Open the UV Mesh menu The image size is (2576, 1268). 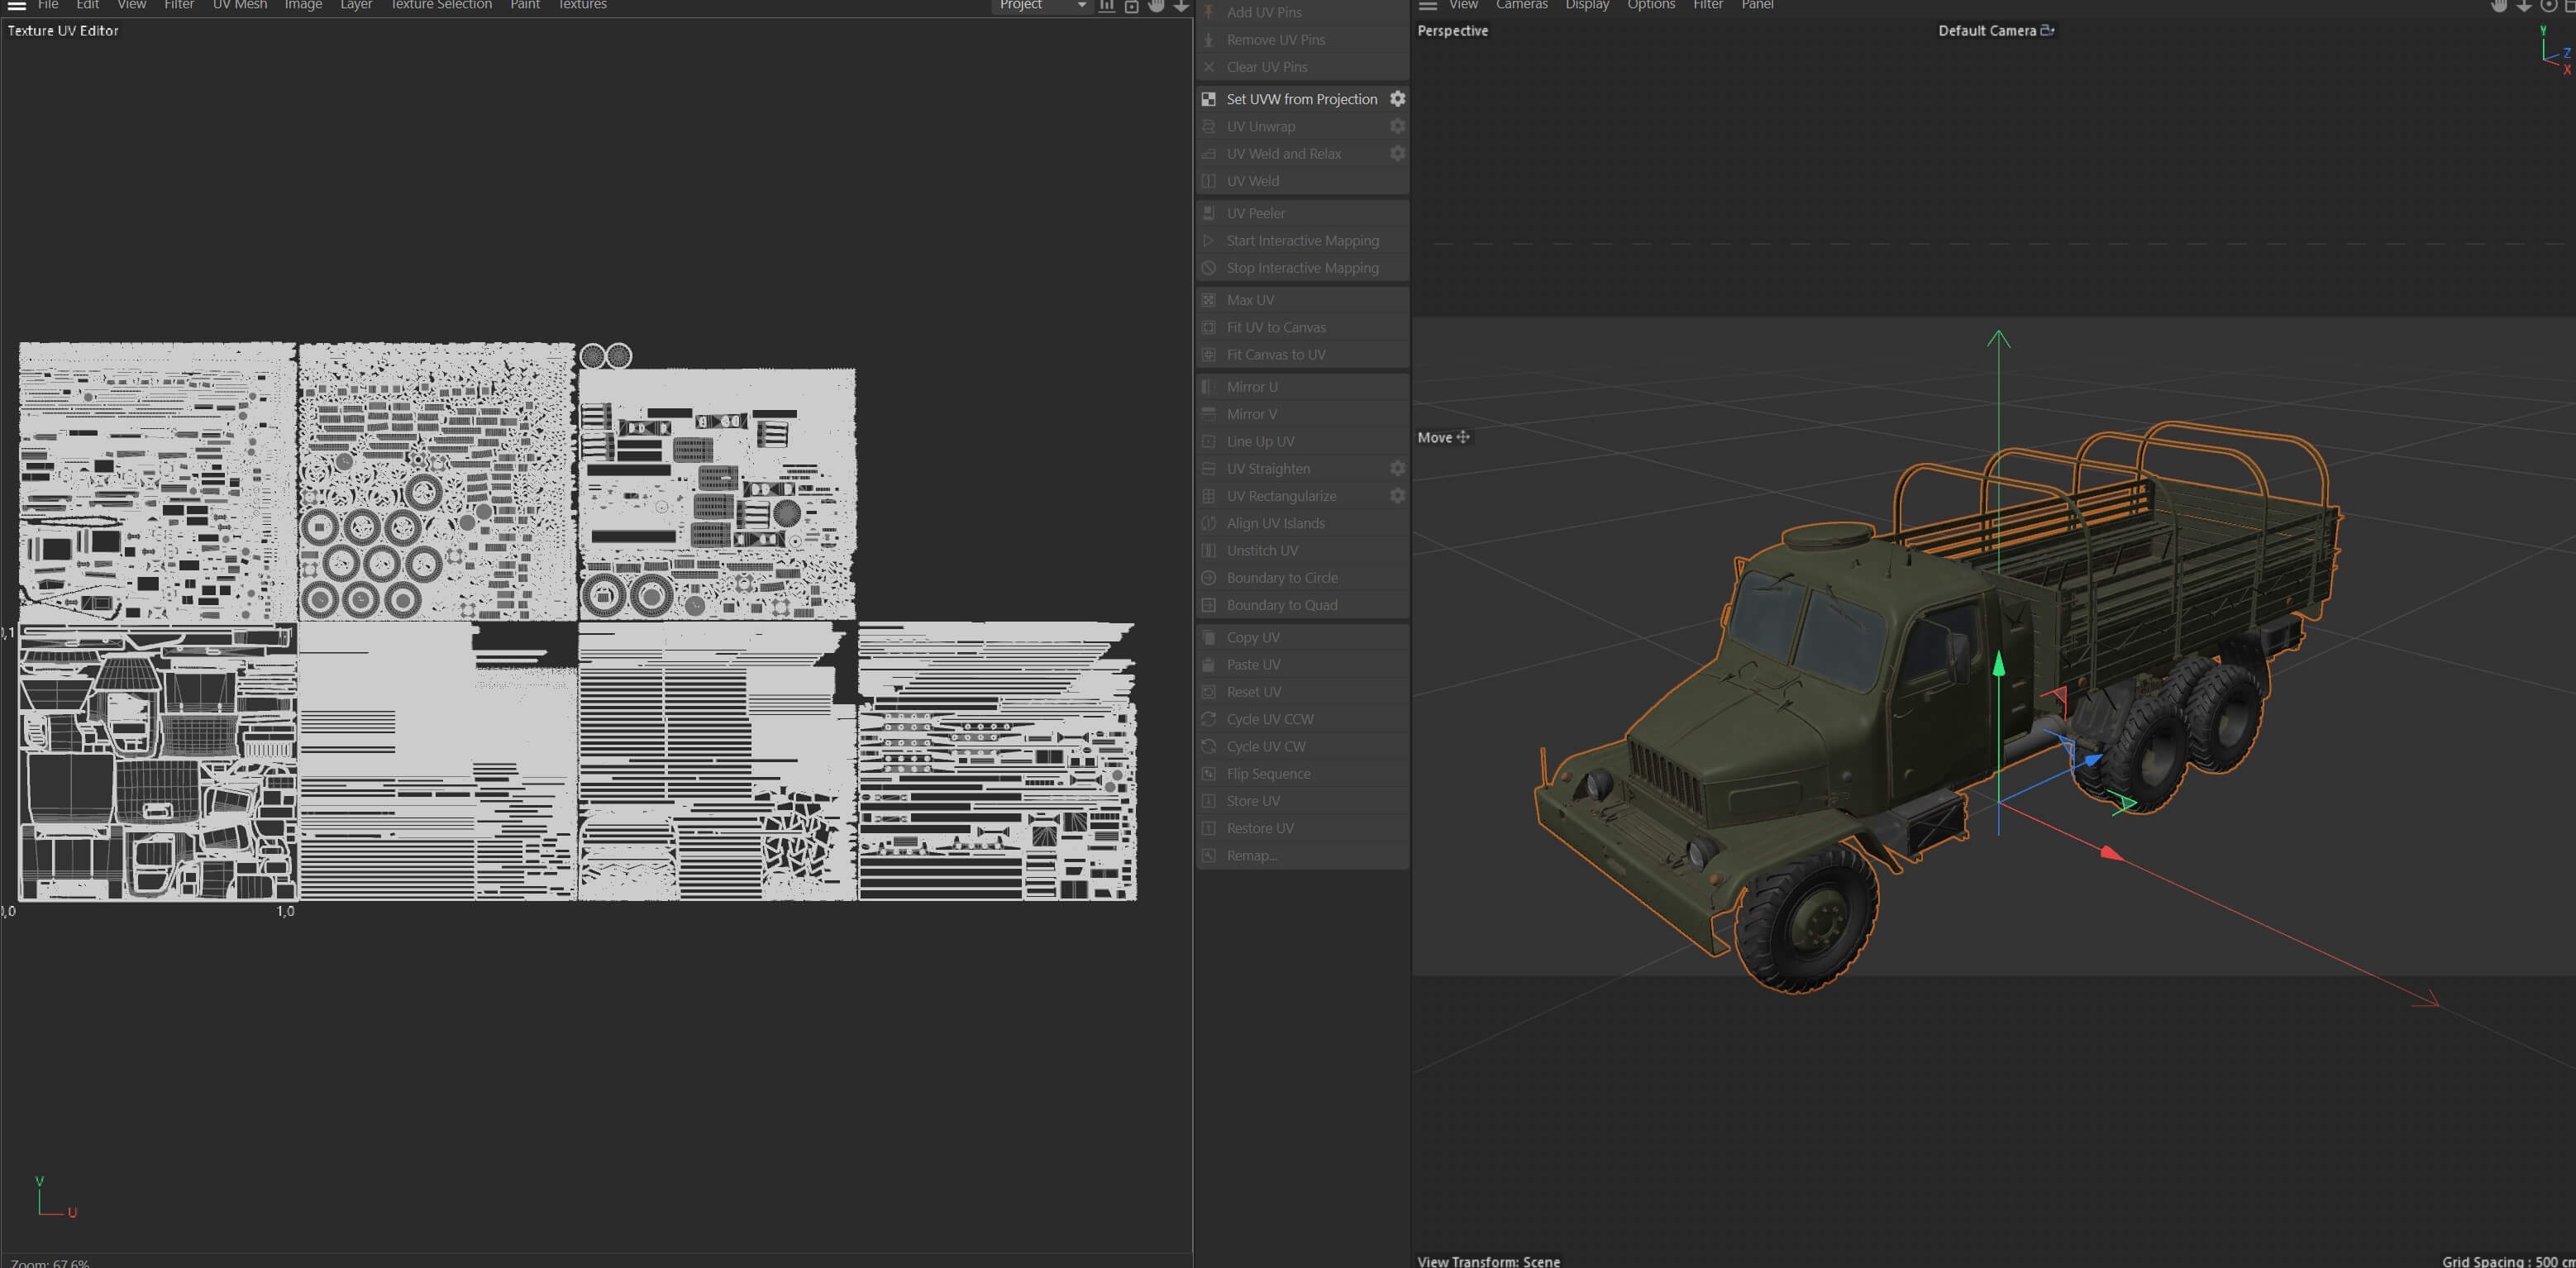click(x=240, y=5)
